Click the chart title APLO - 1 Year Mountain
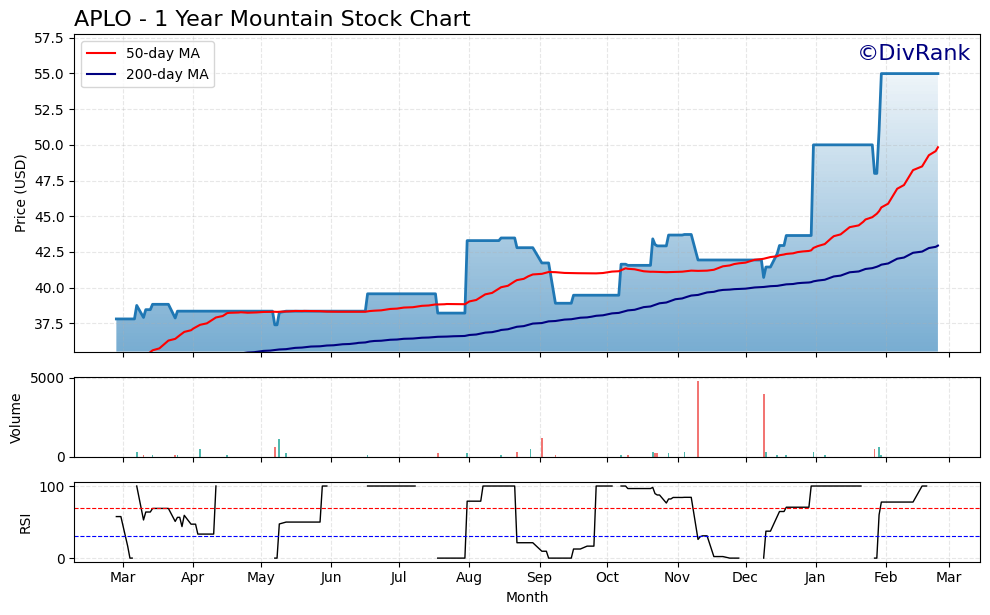This screenshot has height=615, width=990. [x=270, y=17]
